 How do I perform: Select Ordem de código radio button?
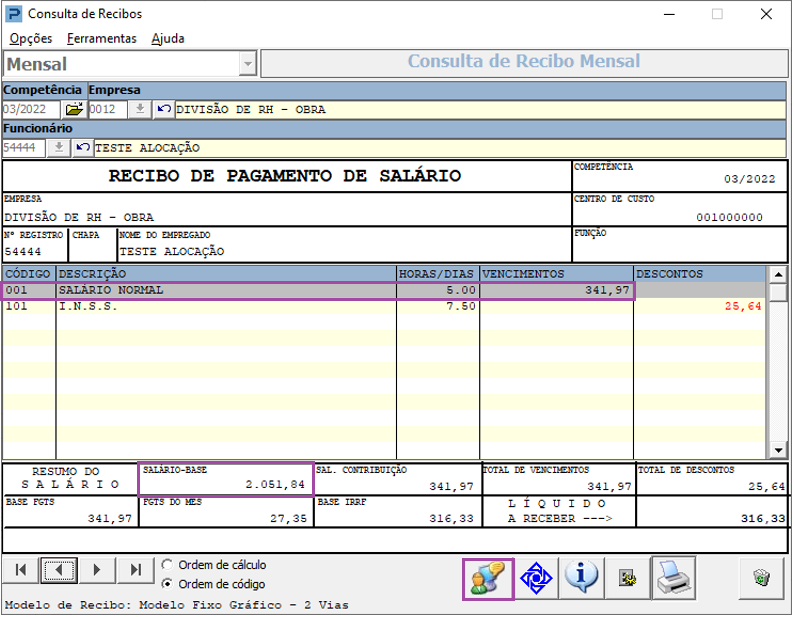[x=167, y=584]
